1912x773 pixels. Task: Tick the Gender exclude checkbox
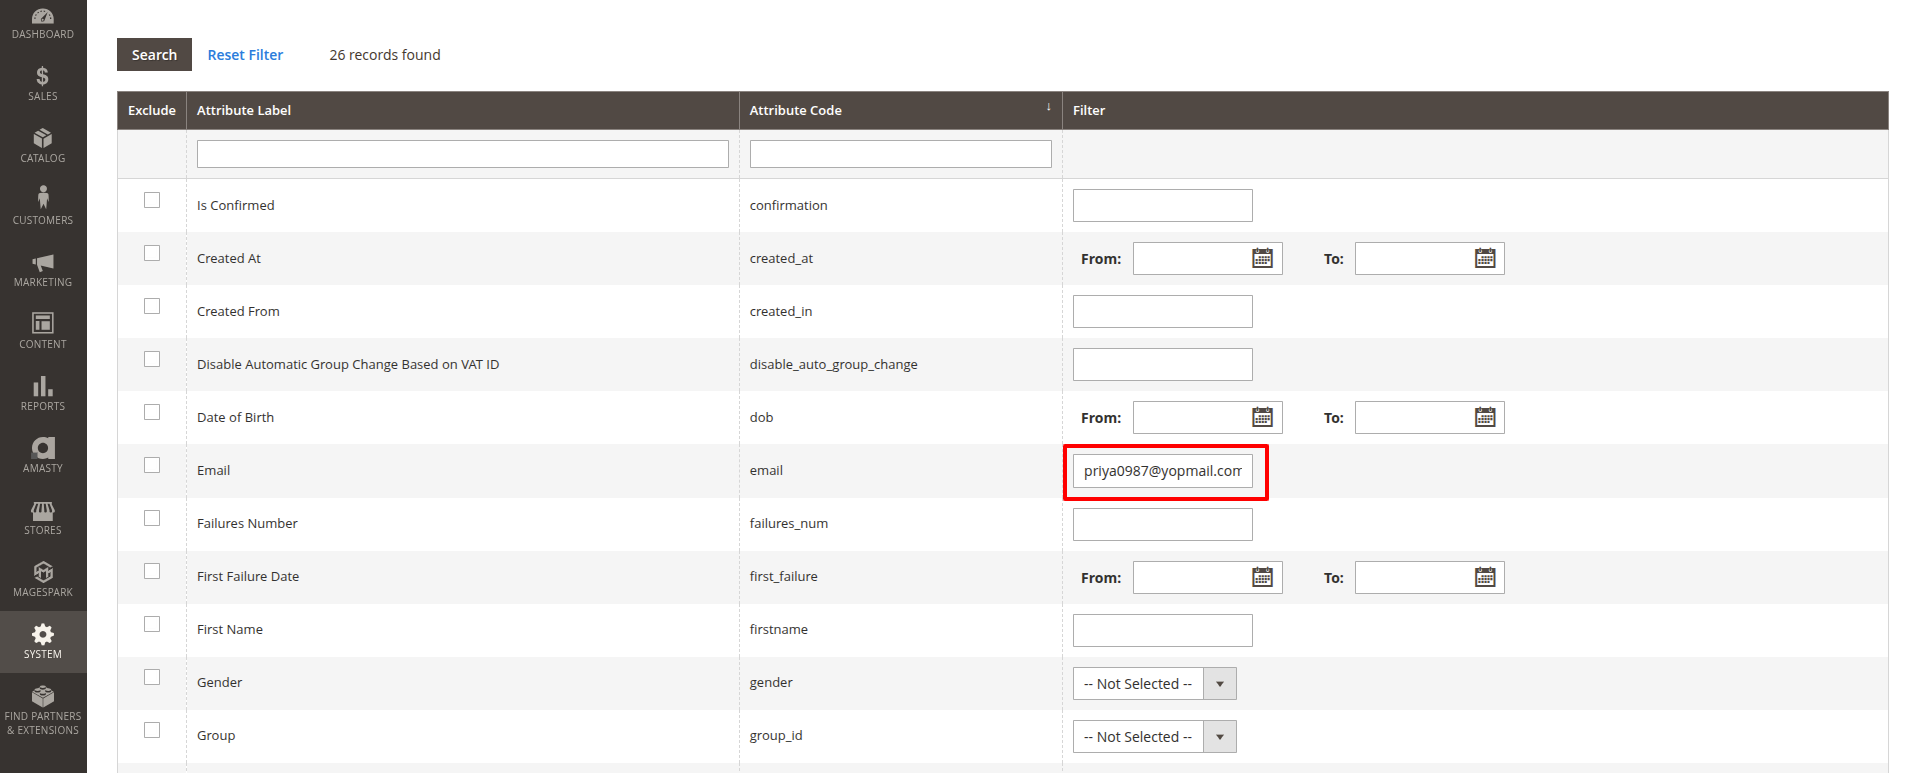pos(152,677)
